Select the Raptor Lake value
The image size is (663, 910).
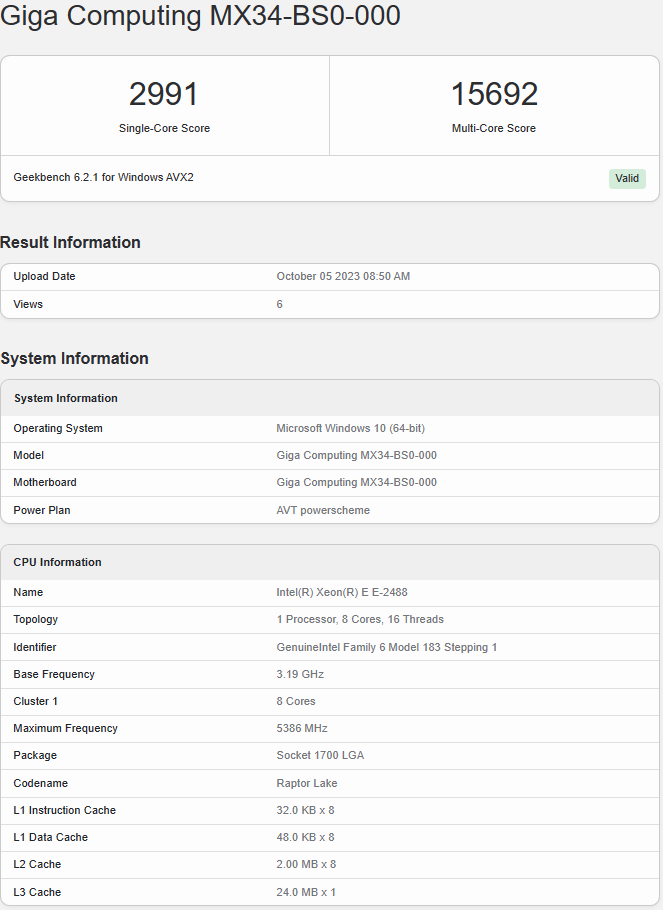pyautogui.click(x=307, y=783)
